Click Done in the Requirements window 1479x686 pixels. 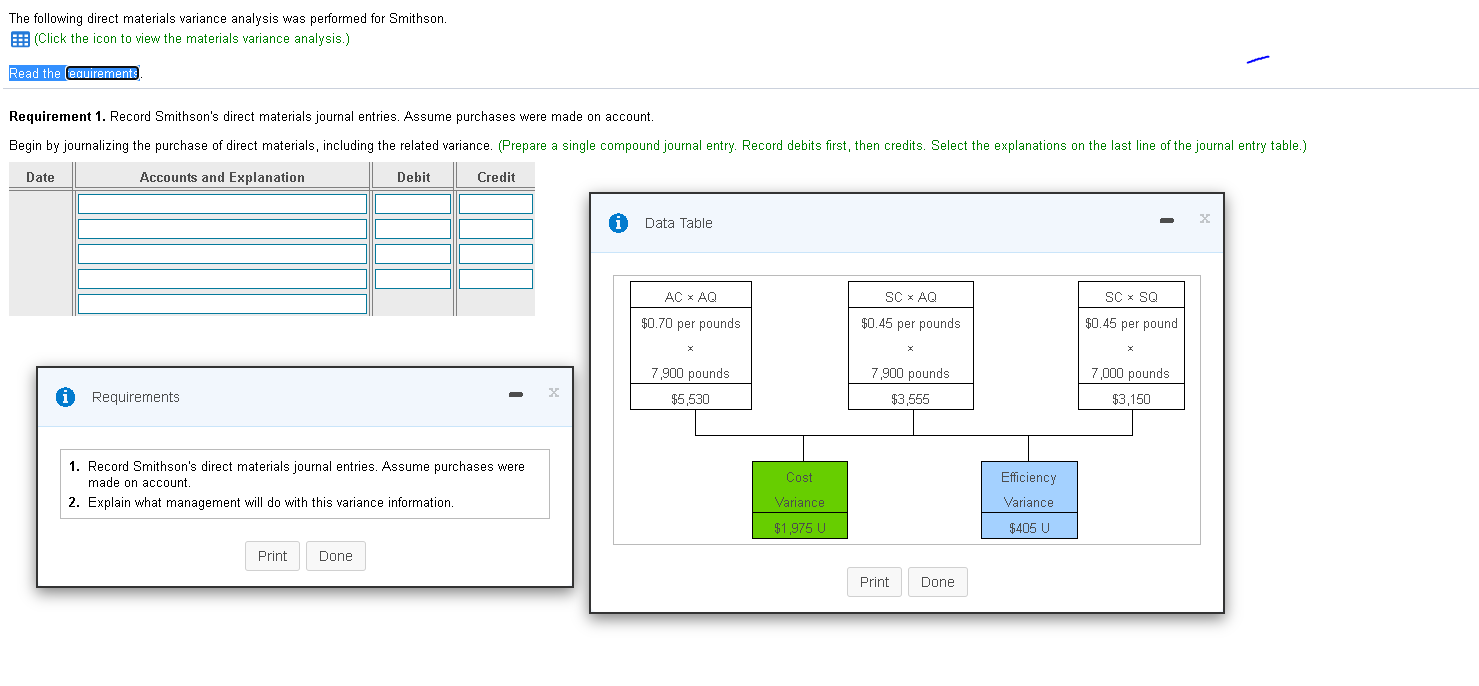(x=335, y=556)
